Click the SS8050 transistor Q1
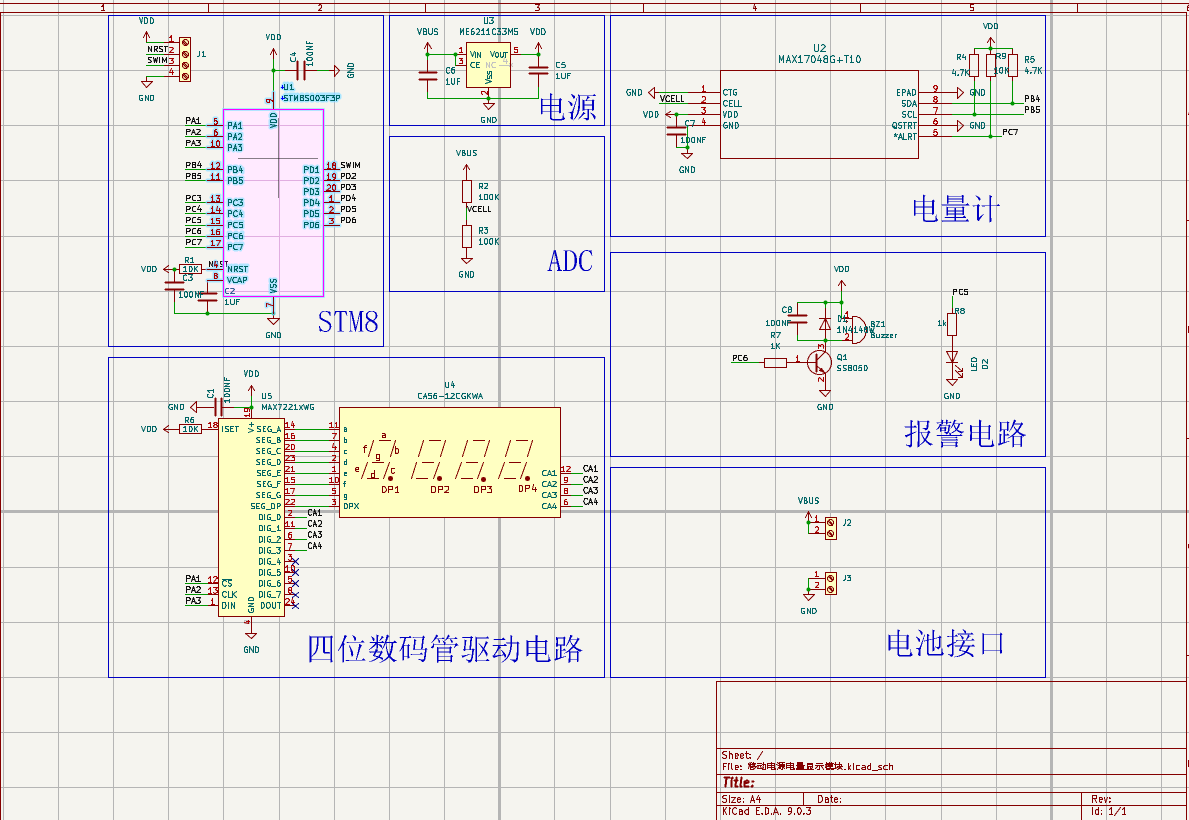This screenshot has height=820, width=1189. [x=820, y=361]
